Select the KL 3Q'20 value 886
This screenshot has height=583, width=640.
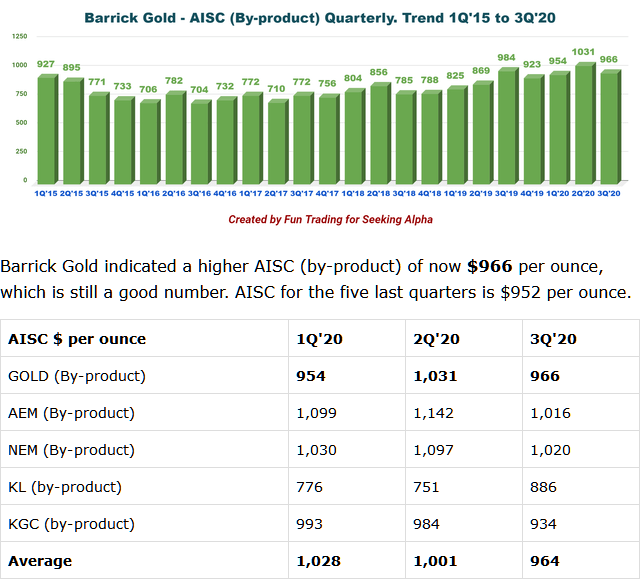point(545,487)
